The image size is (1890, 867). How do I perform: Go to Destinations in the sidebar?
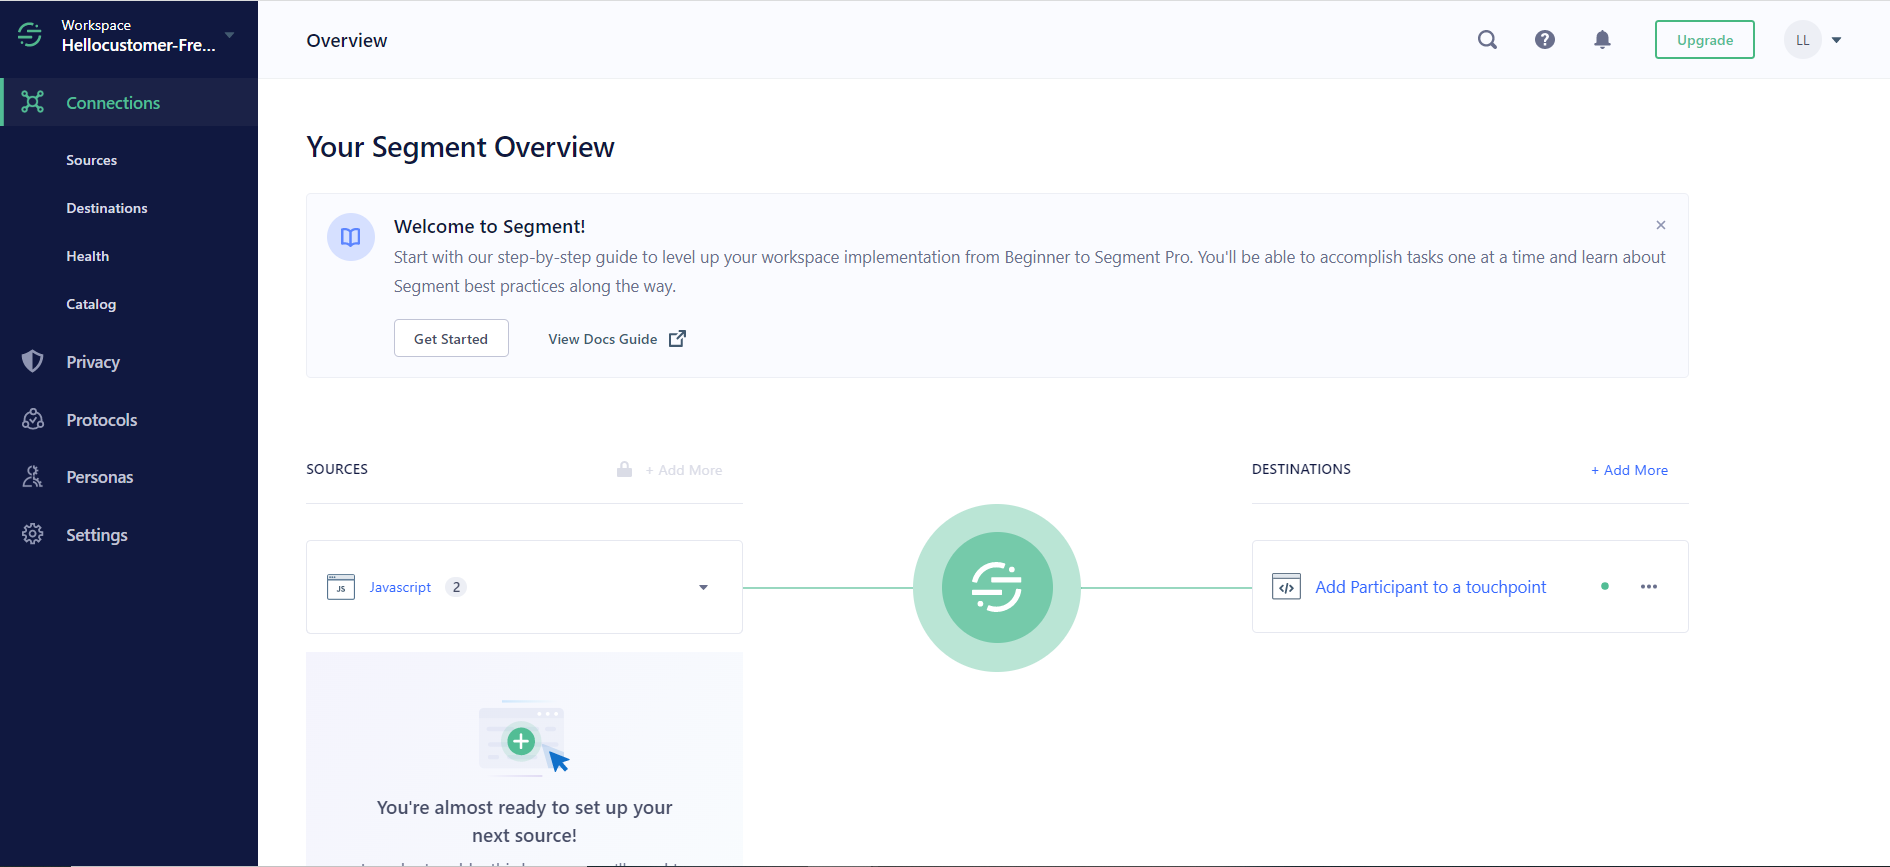tap(107, 208)
